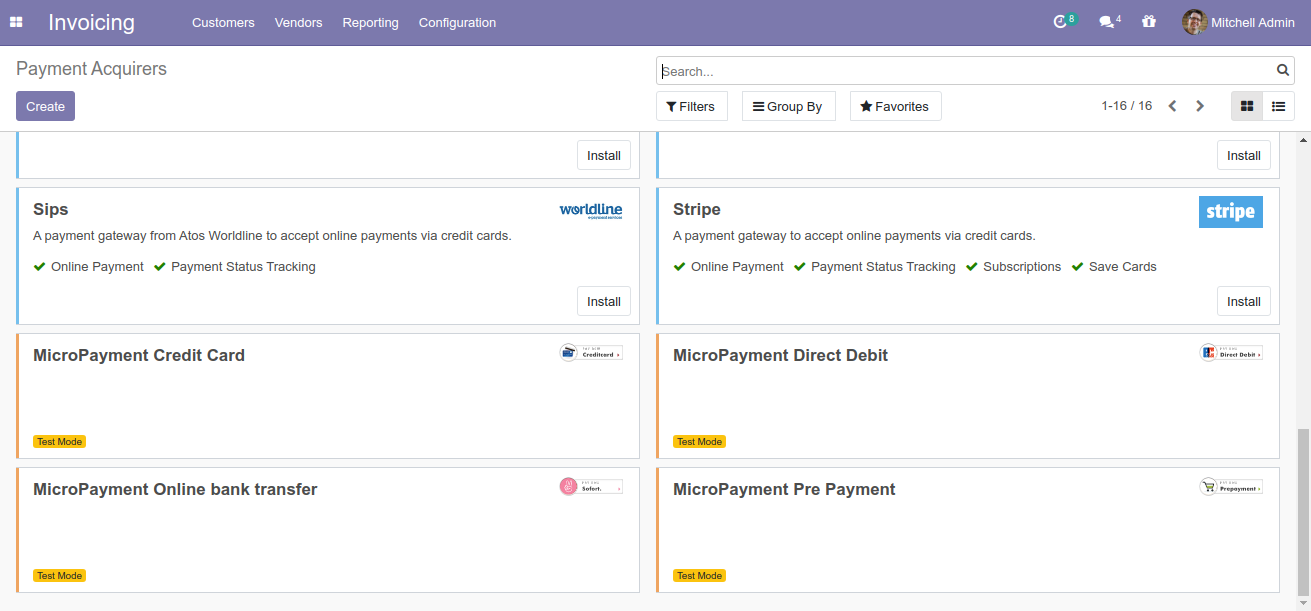Click Test Mode tag on Direct Debit card
1311x611 pixels.
(699, 441)
